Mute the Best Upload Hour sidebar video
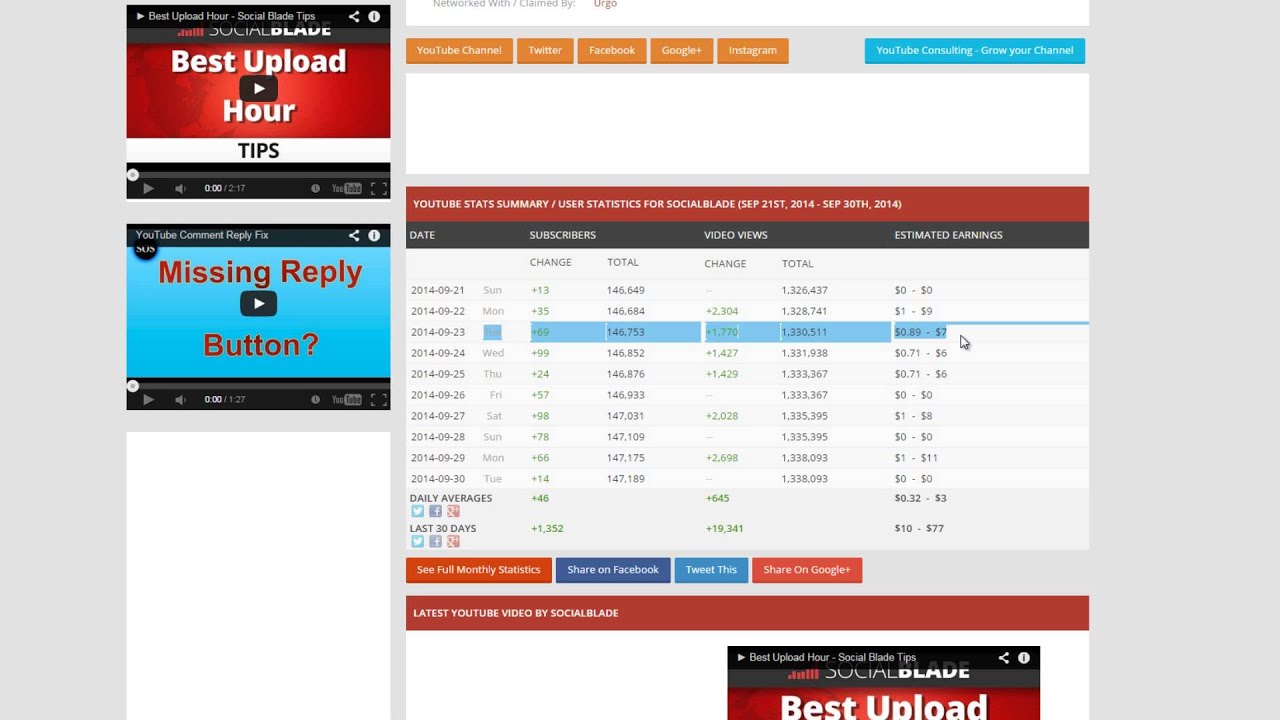This screenshot has width=1280, height=720. coord(180,188)
